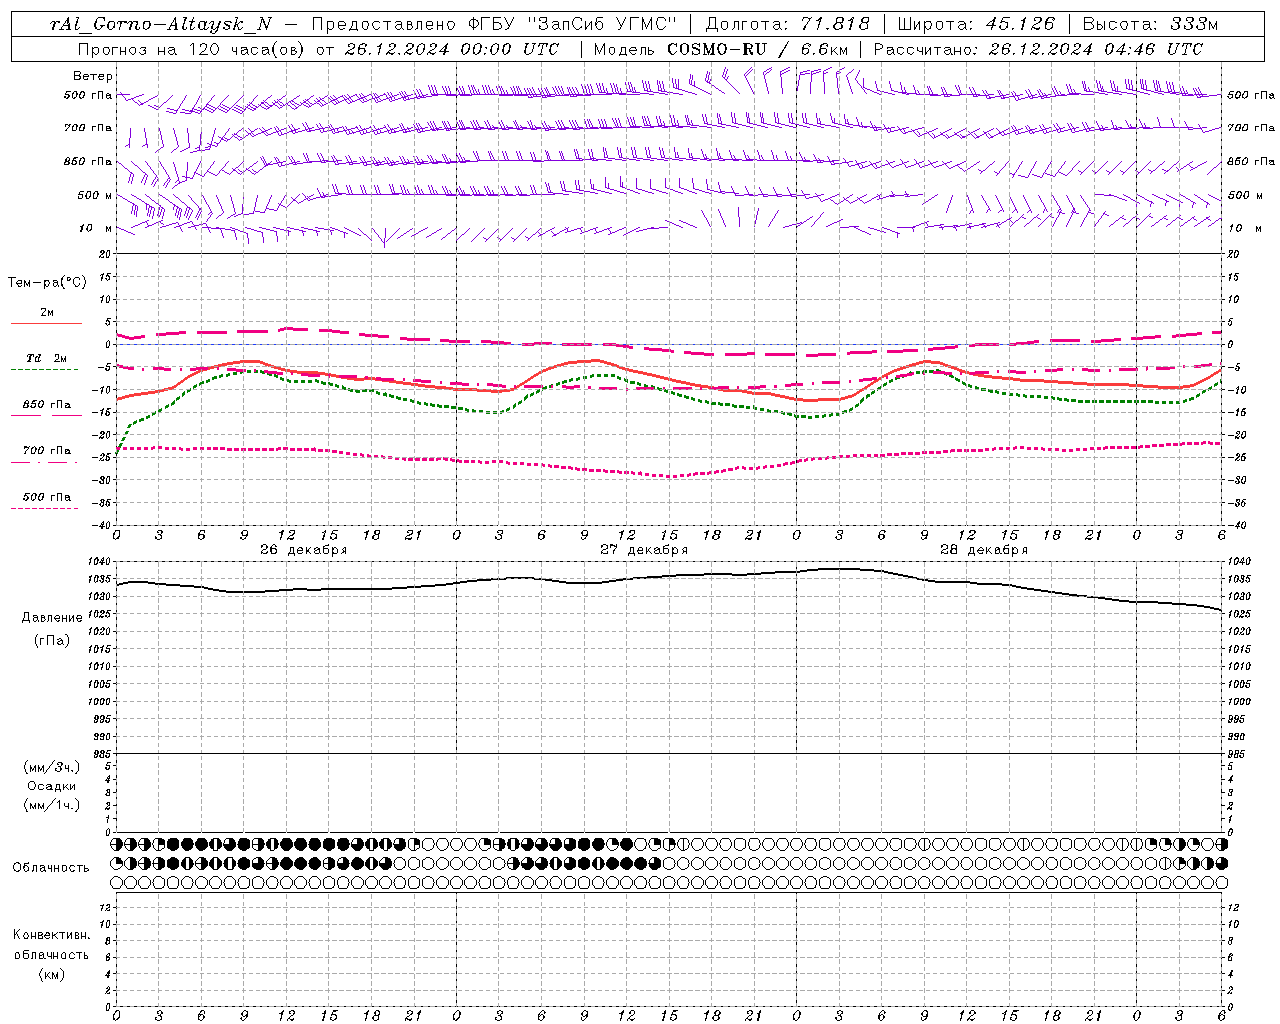Click the Td 2м dew point legend entry
This screenshot has height=1024, width=1280.
click(46, 358)
